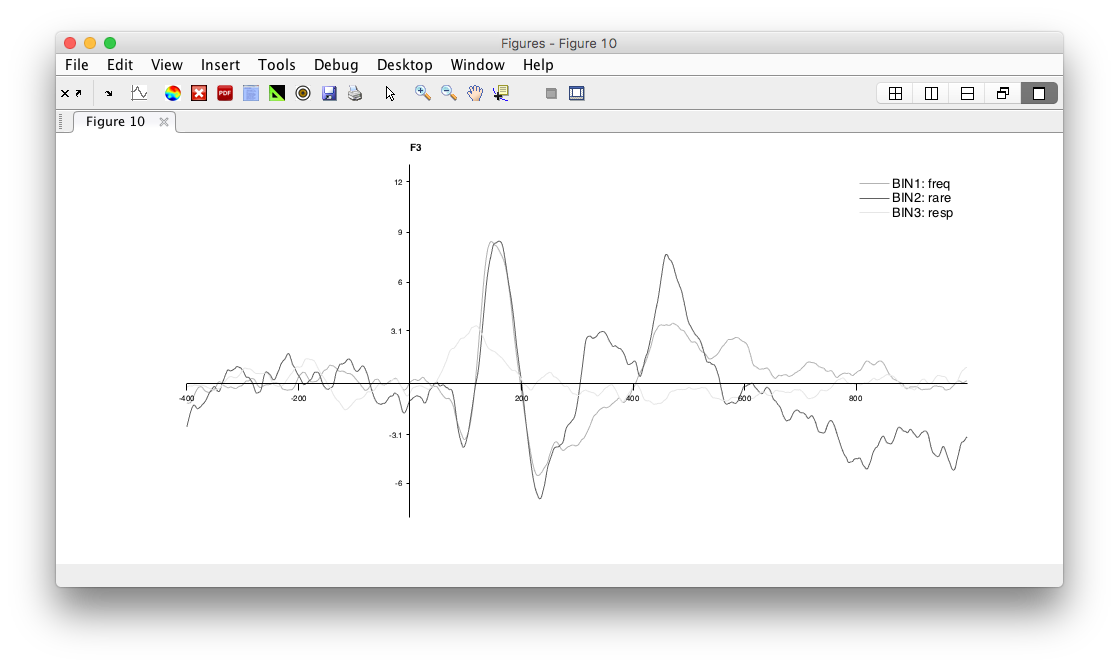Enable the Data Cursor tool
Screen dimensions: 1119x667
point(501,92)
